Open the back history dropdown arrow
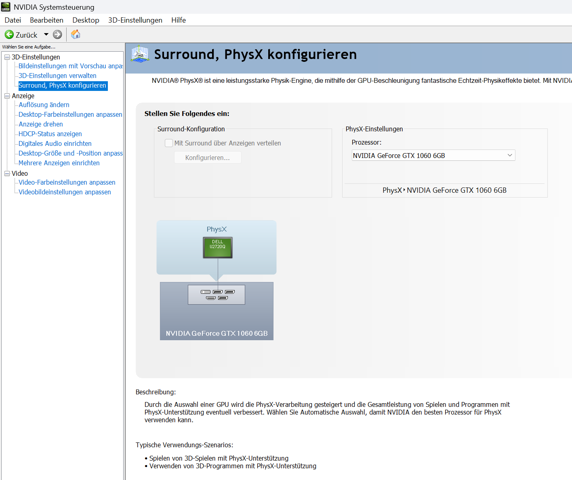The width and height of the screenshot is (572, 480). pyautogui.click(x=46, y=35)
